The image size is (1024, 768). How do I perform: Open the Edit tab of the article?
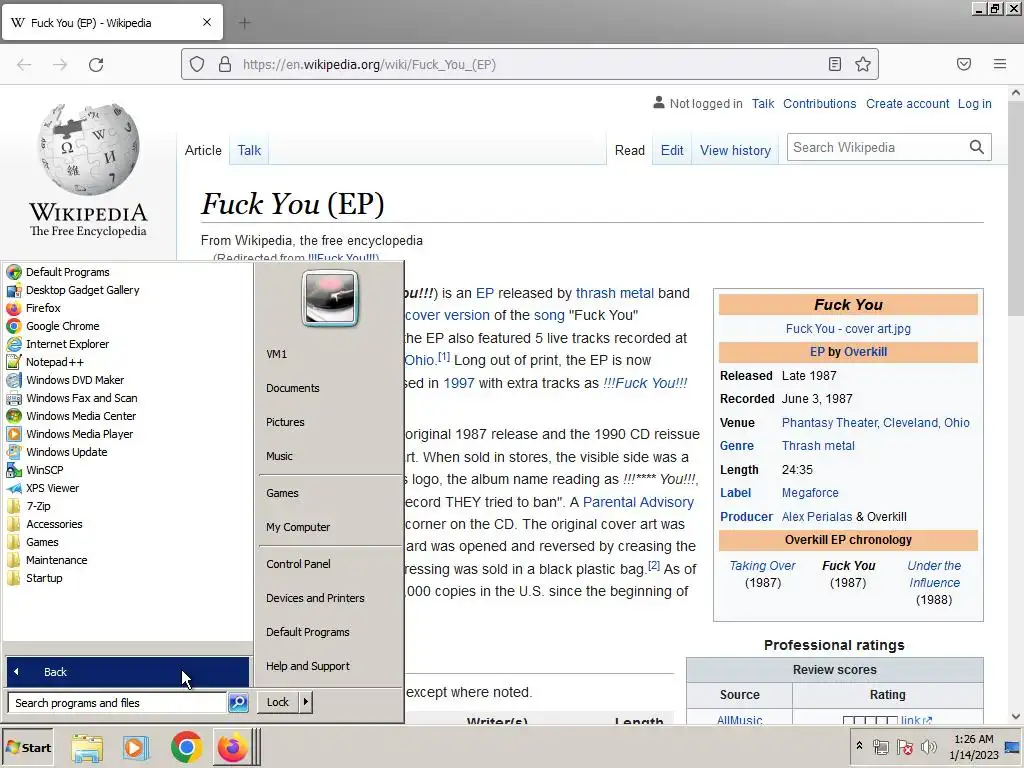pos(672,150)
